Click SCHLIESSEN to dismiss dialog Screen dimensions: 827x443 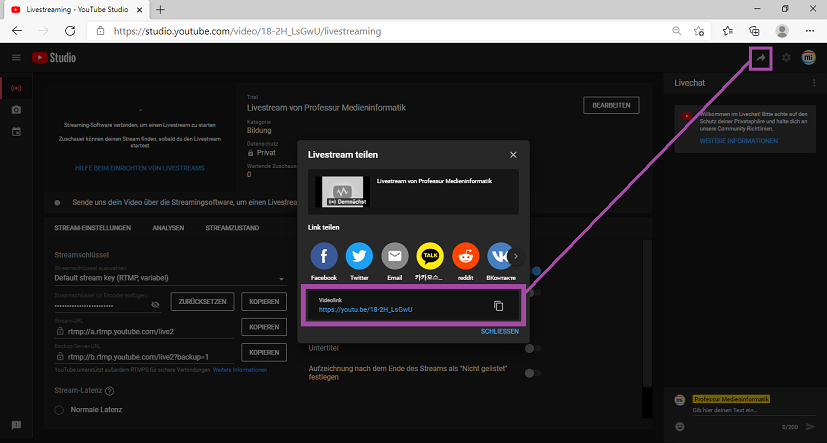point(499,332)
